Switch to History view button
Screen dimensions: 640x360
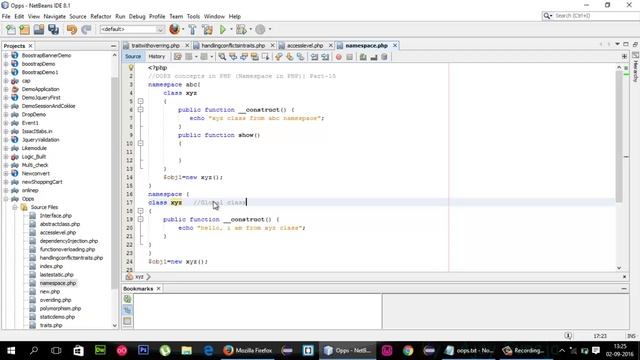point(157,57)
